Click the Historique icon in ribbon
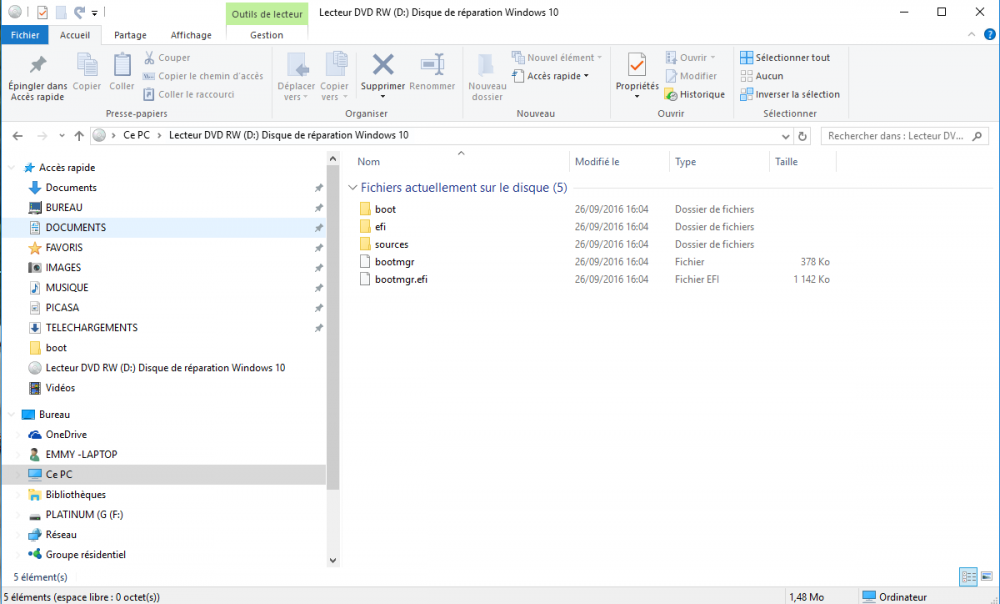 pyautogui.click(x=671, y=94)
